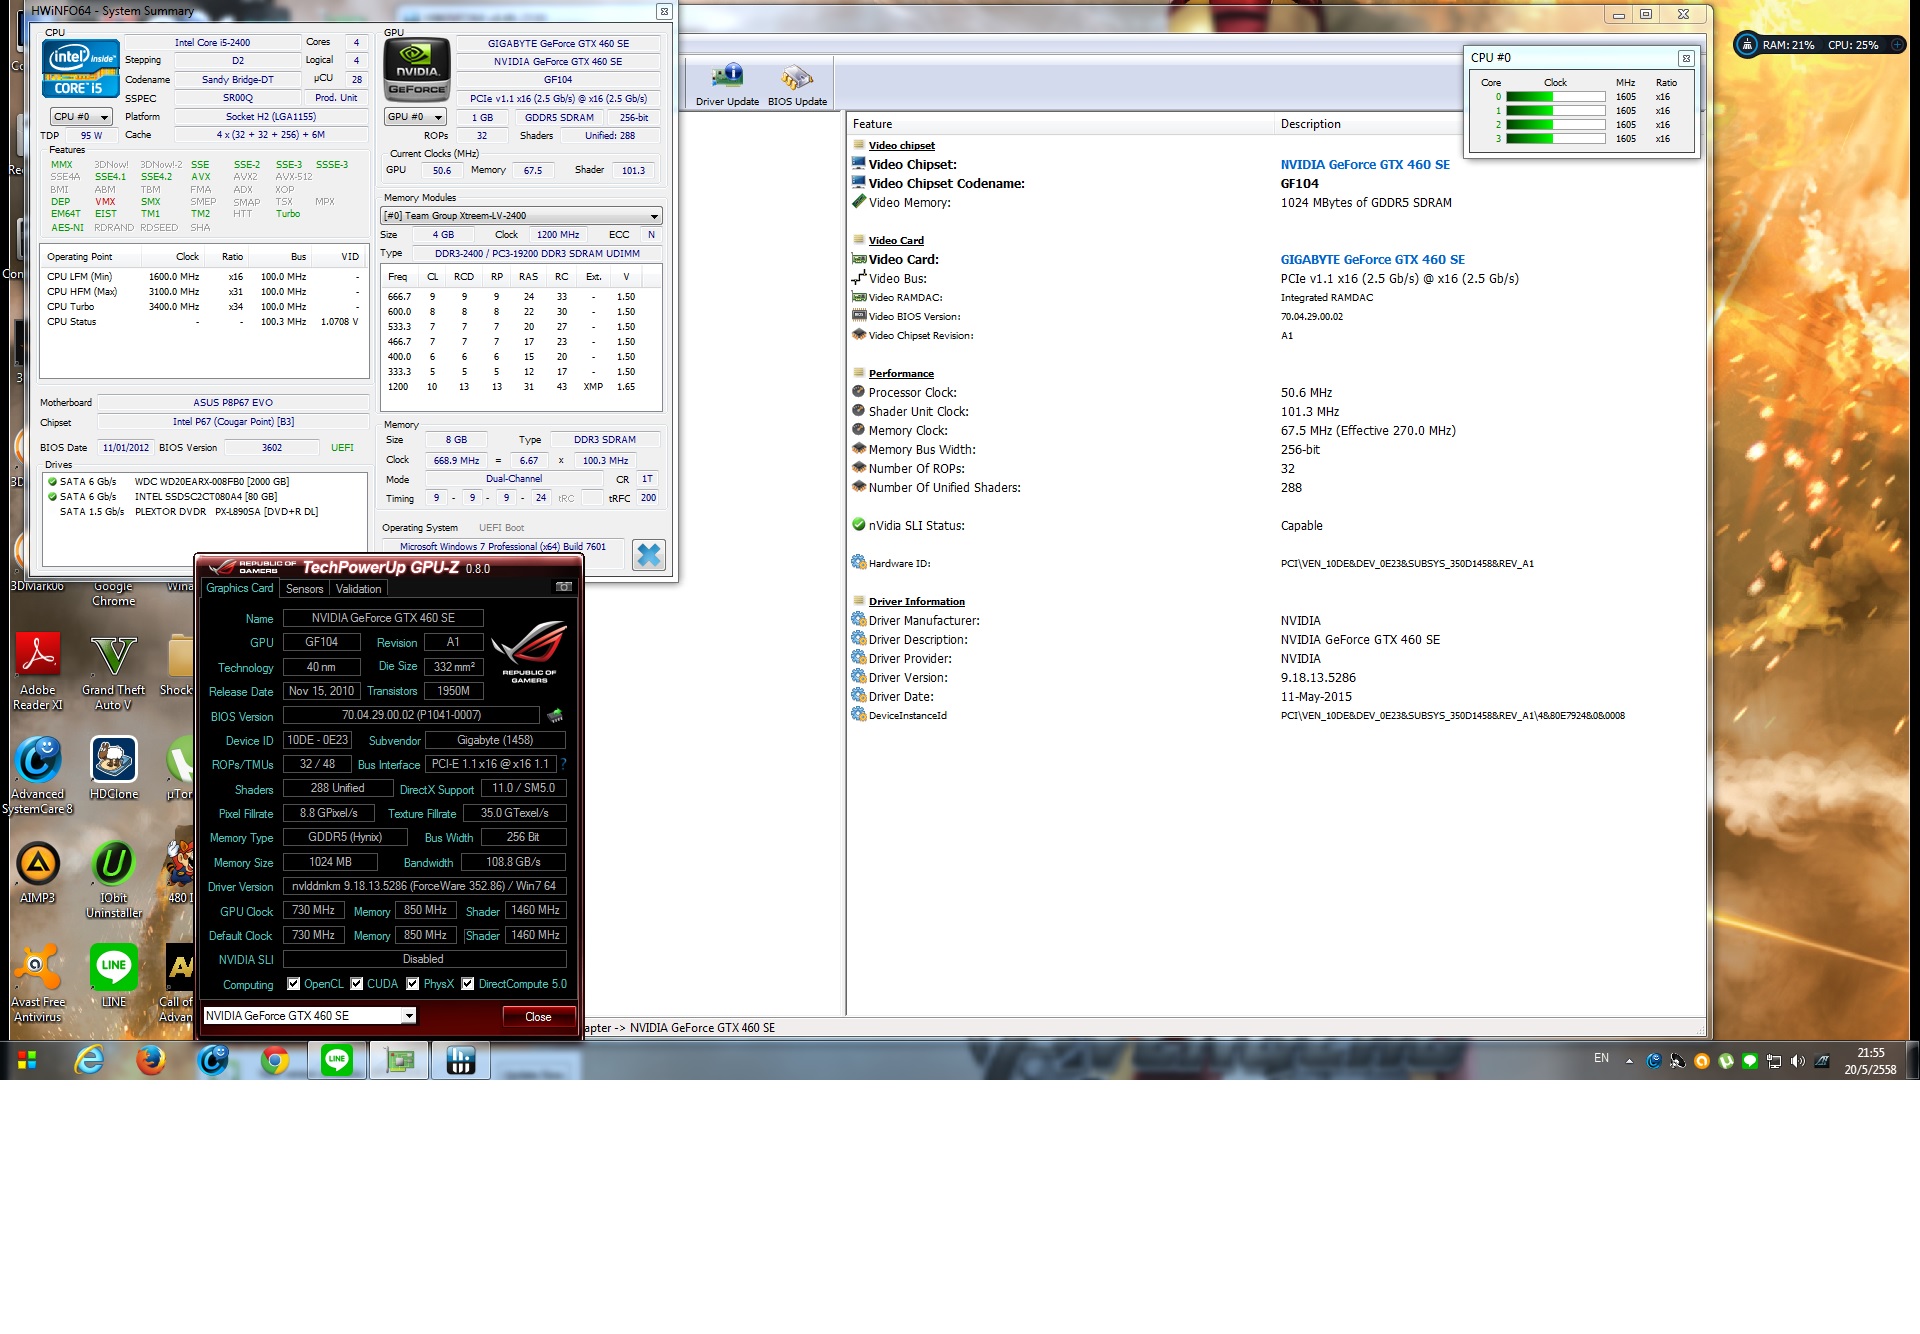Click GPU-Z screenshot camera icon
Image resolution: width=1920 pixels, height=1334 pixels.
(x=564, y=587)
